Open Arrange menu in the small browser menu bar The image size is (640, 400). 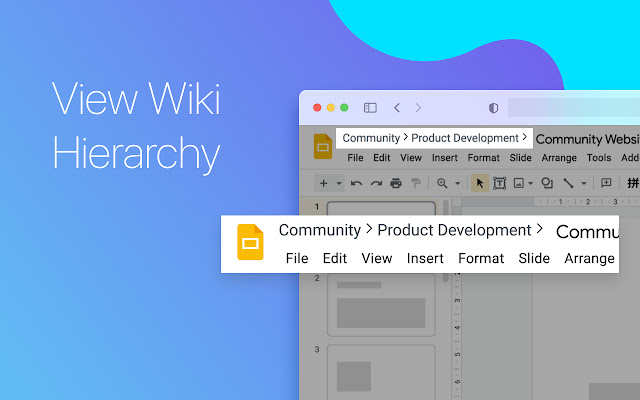[x=559, y=158]
